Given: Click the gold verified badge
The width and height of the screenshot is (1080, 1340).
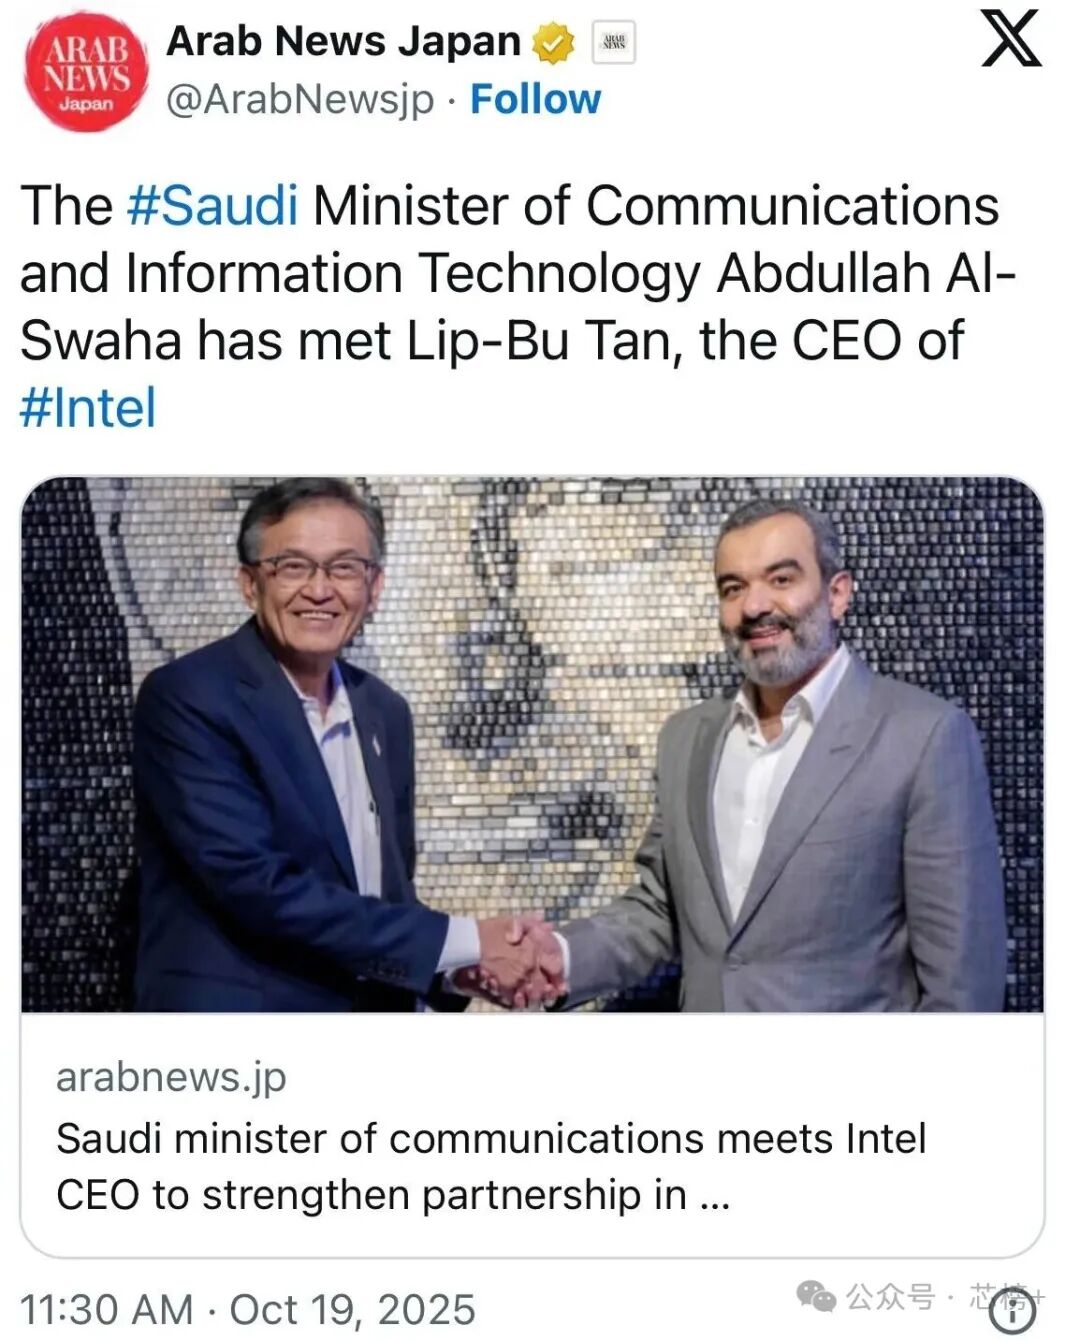Looking at the screenshot, I should pyautogui.click(x=553, y=43).
